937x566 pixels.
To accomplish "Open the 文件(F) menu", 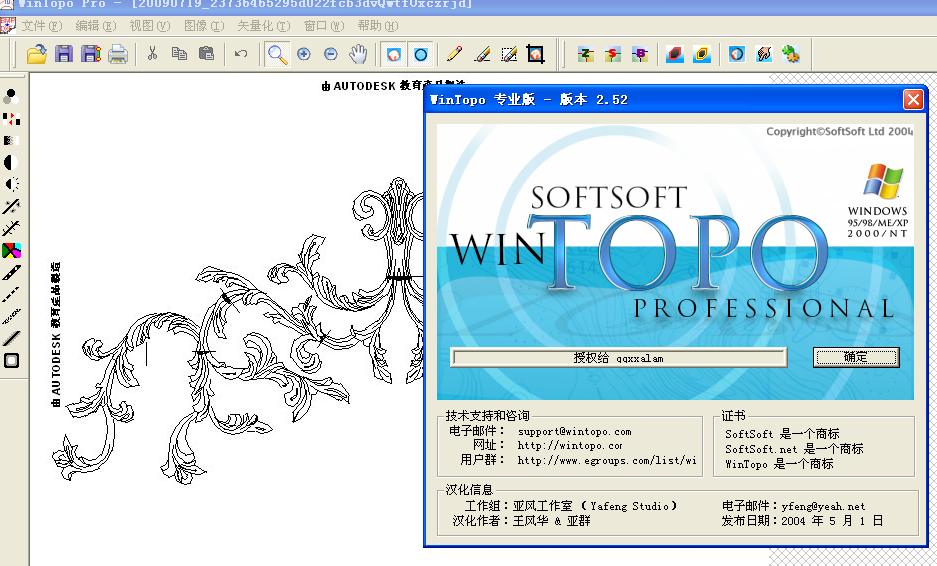I will point(42,26).
